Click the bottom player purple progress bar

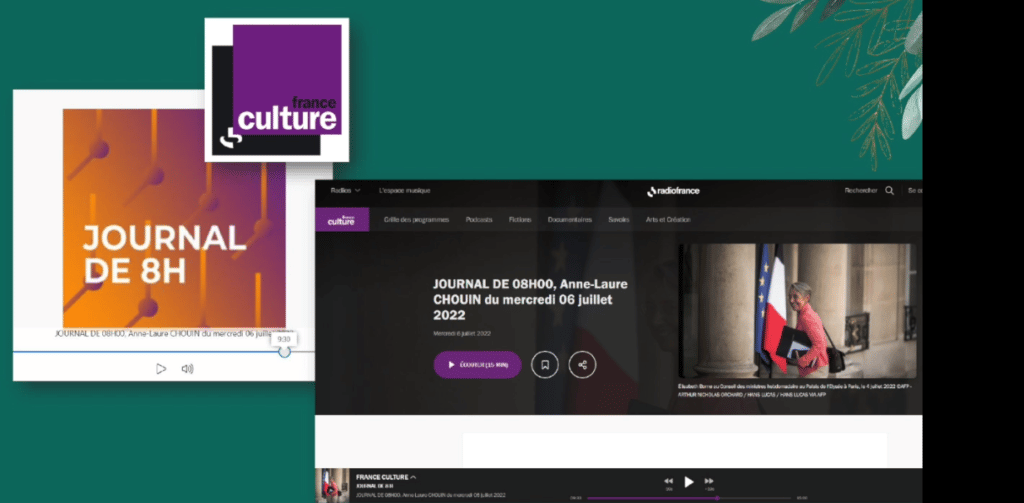coord(688,498)
